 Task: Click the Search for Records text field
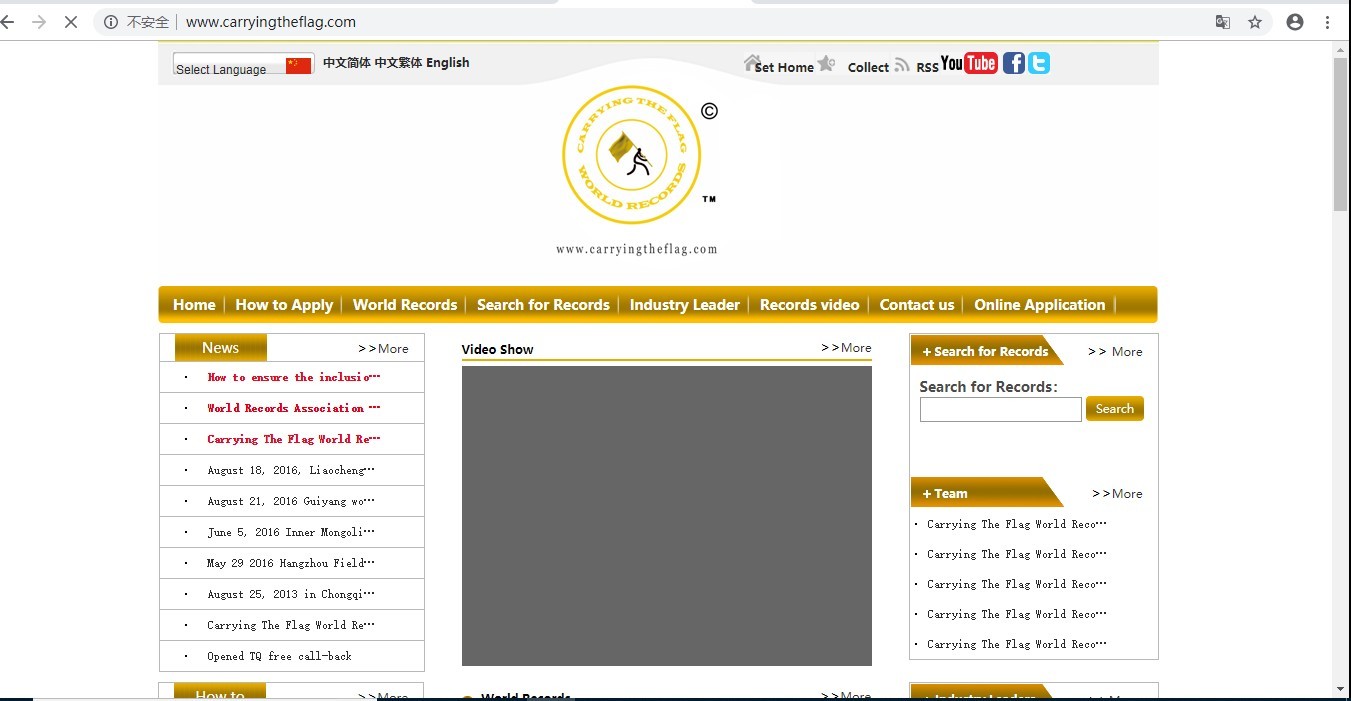point(1000,409)
